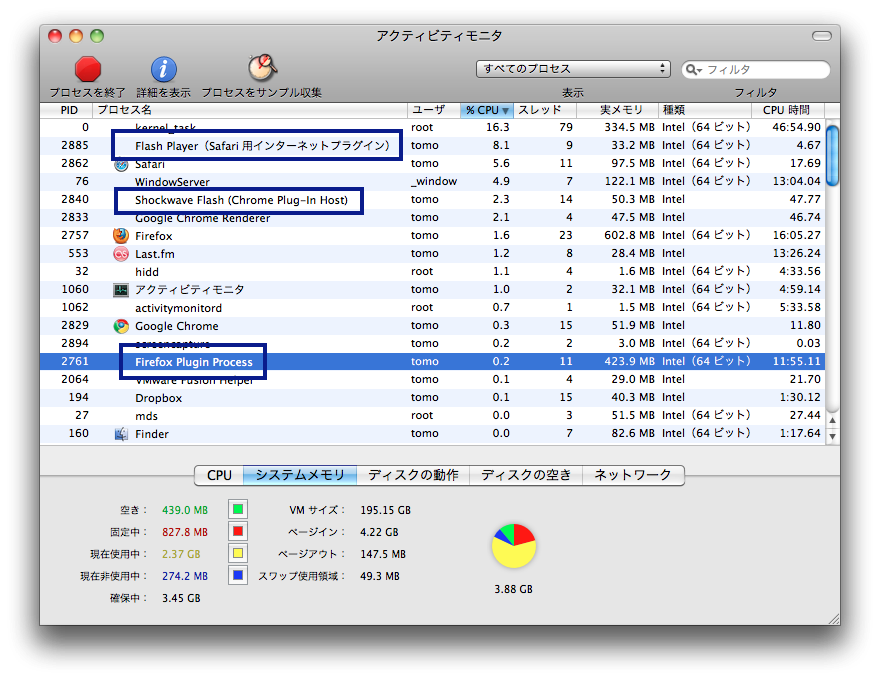Click the 602.8 MB memory value
This screenshot has width=880, height=680.
tap(629, 235)
